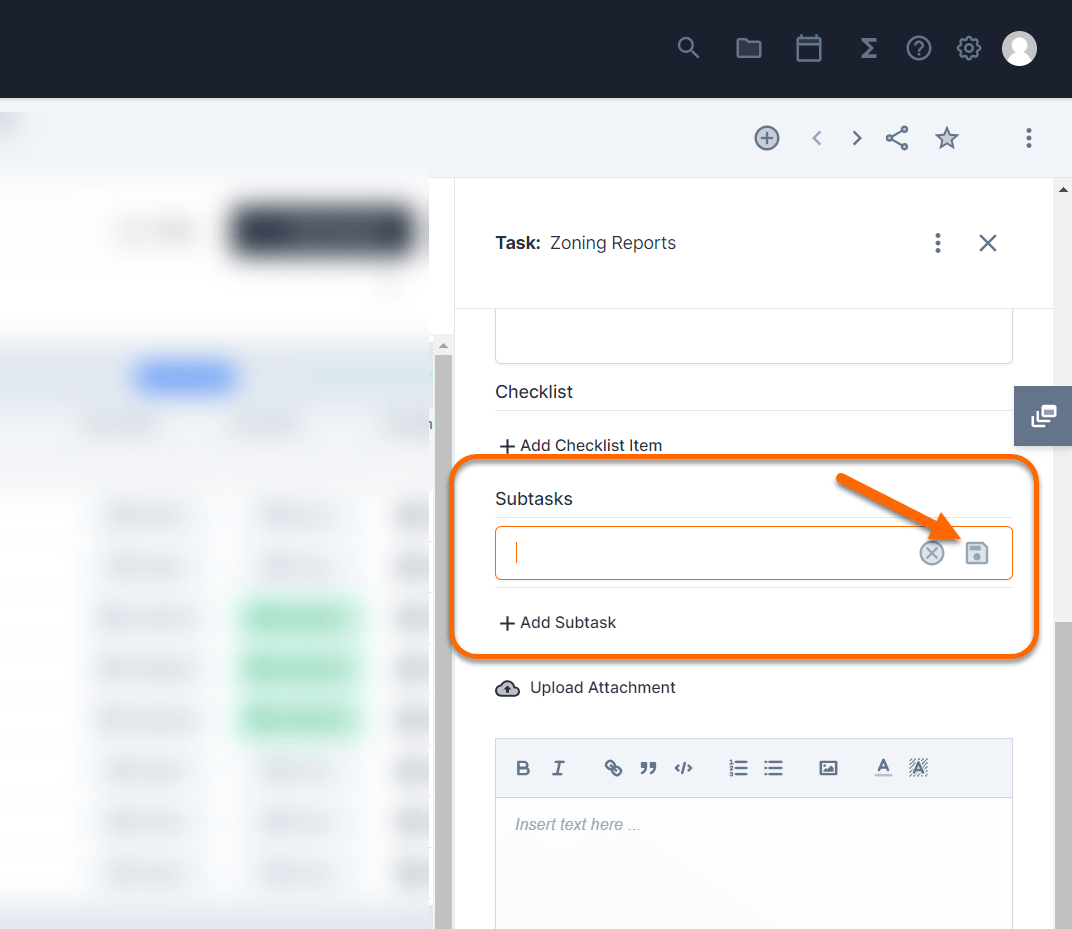The height and width of the screenshot is (929, 1072).
Task: Cancel subtask entry via the circled X icon
Action: 932,552
